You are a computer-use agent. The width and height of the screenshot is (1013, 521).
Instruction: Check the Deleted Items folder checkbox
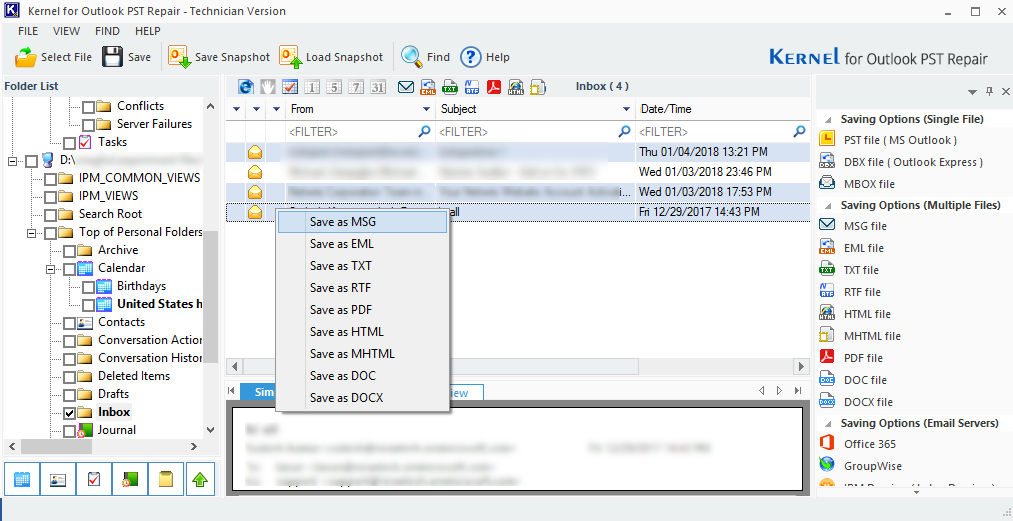[70, 376]
